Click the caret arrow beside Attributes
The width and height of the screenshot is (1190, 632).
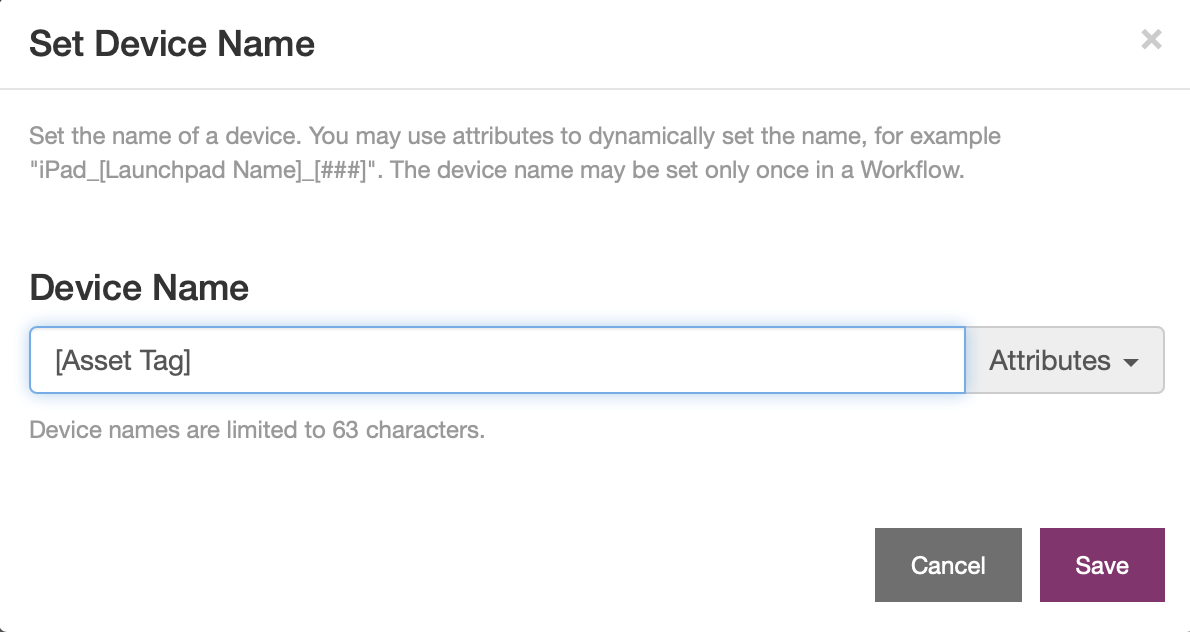click(x=1132, y=362)
